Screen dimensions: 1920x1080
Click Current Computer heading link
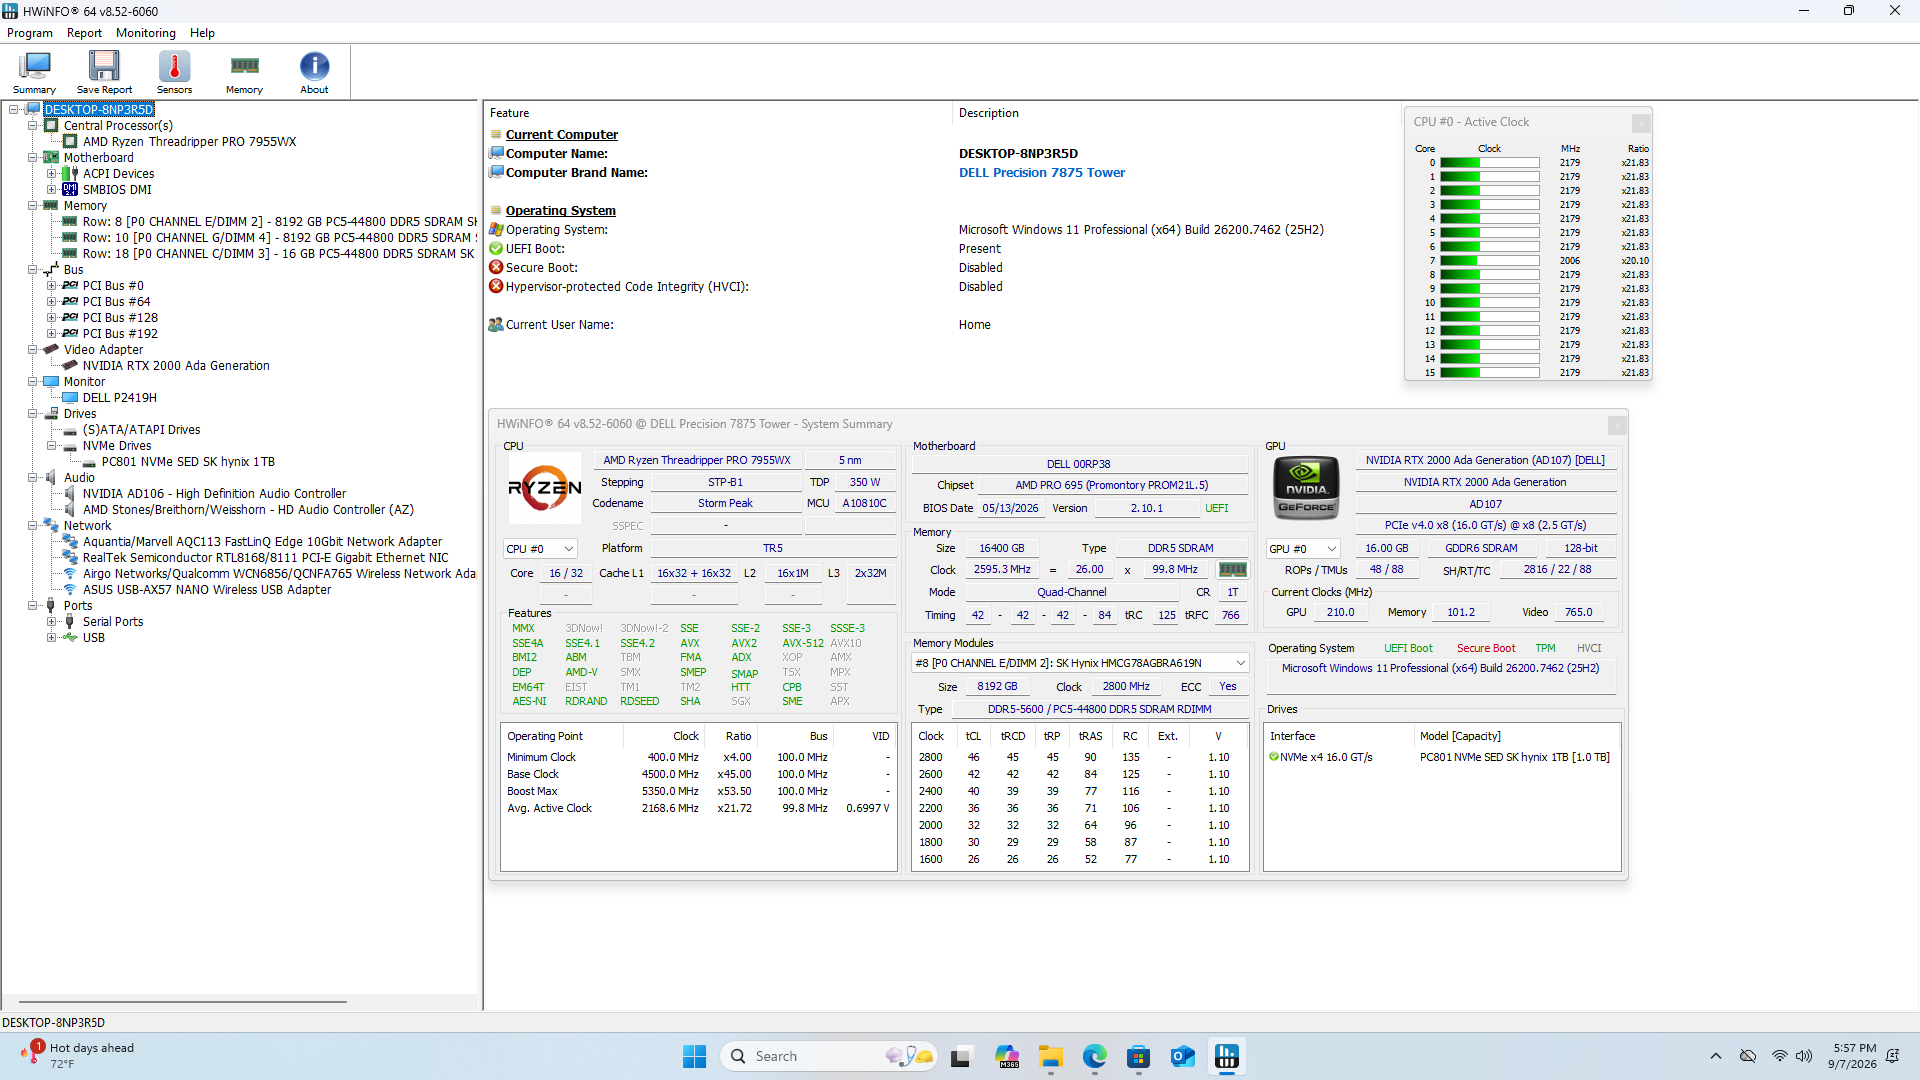(x=561, y=135)
